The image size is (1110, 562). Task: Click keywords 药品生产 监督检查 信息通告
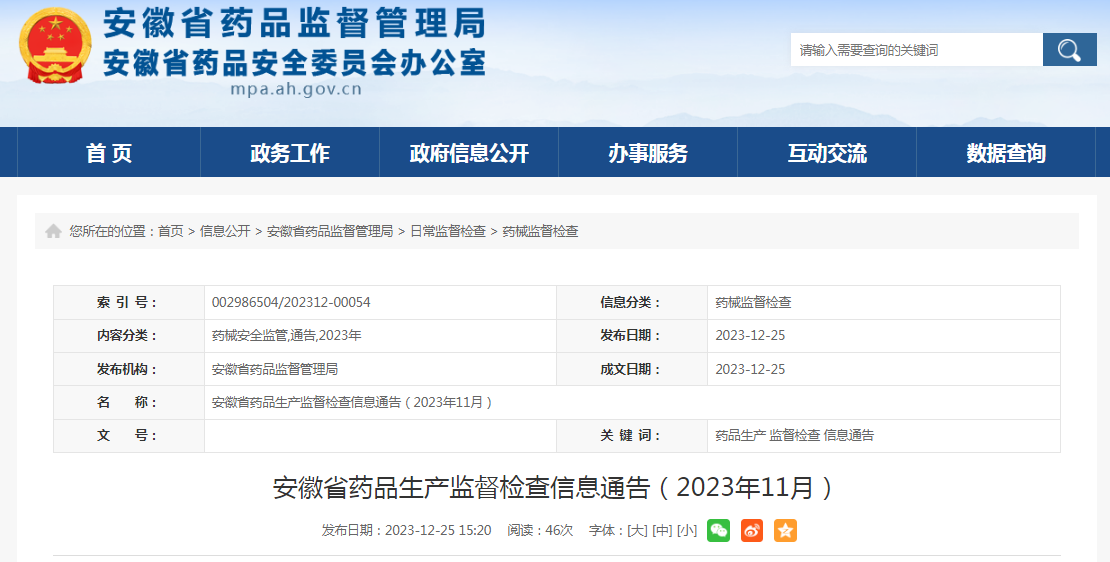[794, 435]
